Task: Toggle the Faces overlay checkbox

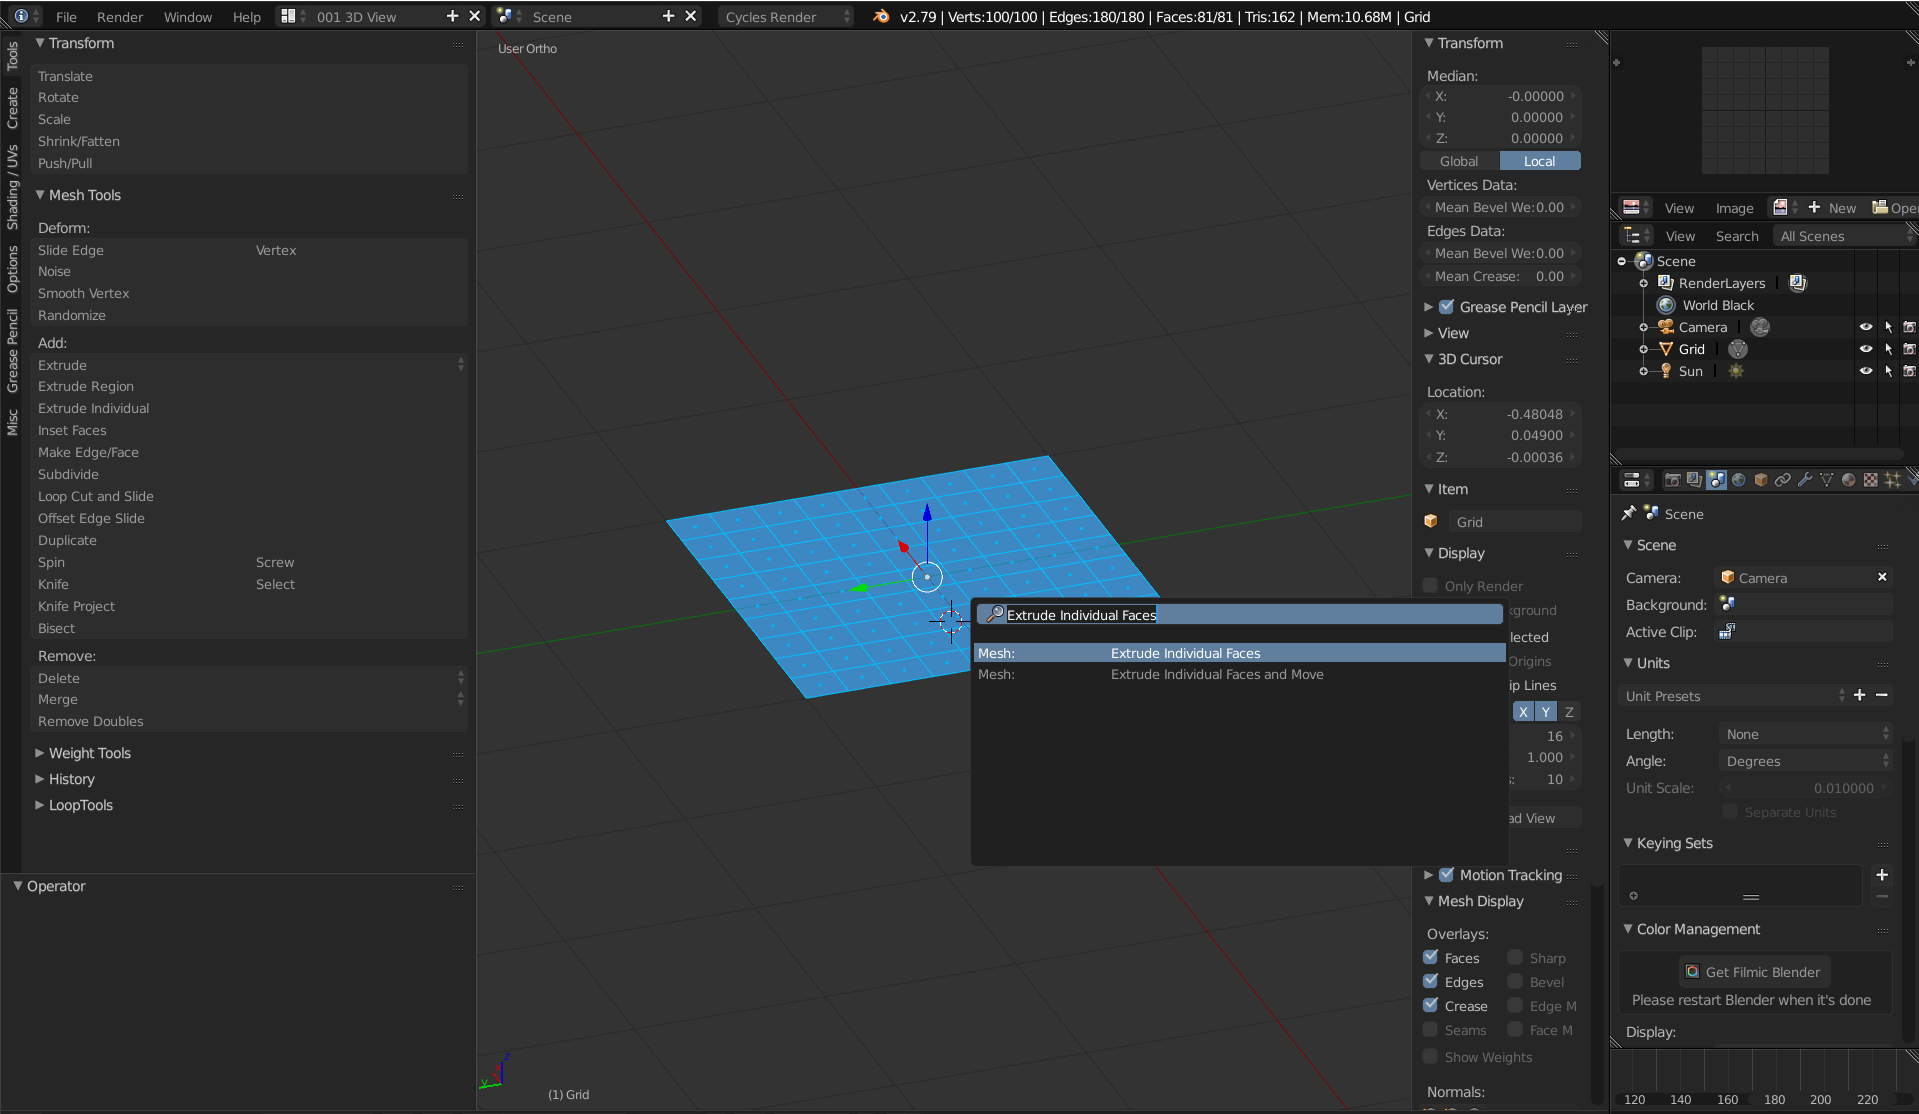Action: 1431,957
